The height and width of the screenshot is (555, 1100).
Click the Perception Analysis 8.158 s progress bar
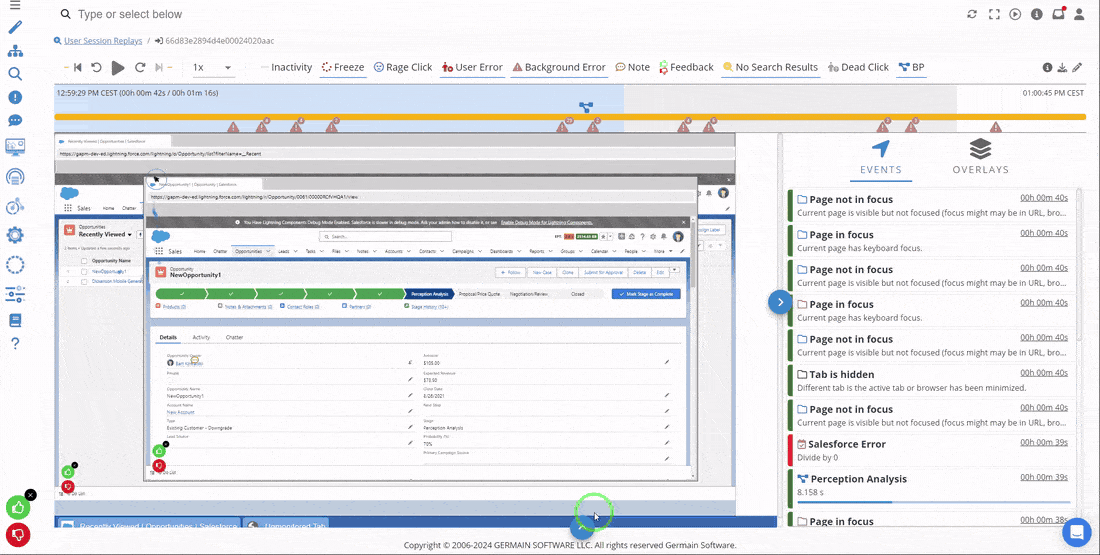(933, 502)
